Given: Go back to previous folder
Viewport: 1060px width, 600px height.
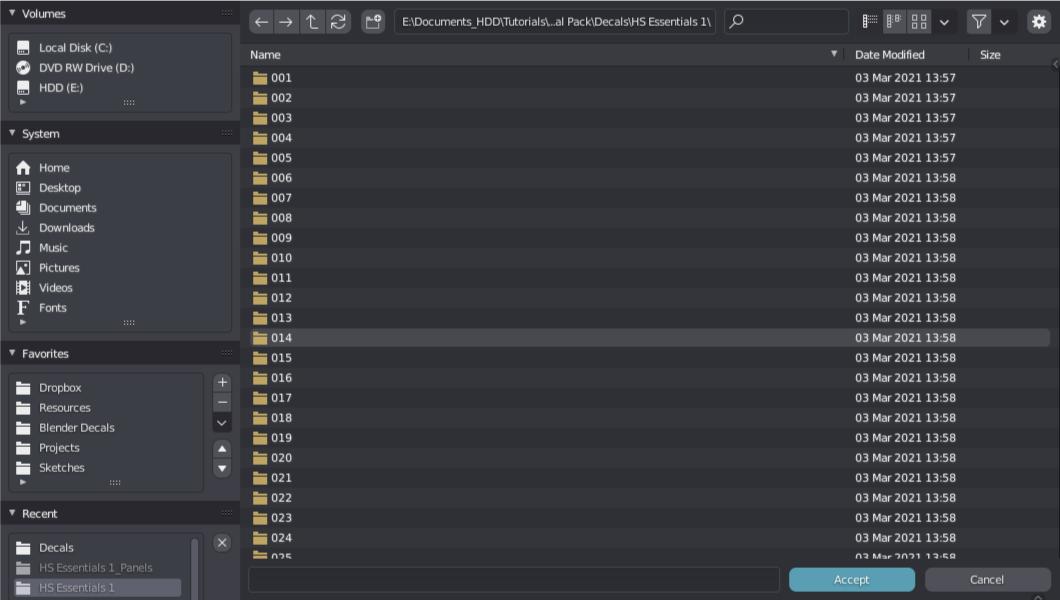Looking at the screenshot, I should pyautogui.click(x=262, y=22).
